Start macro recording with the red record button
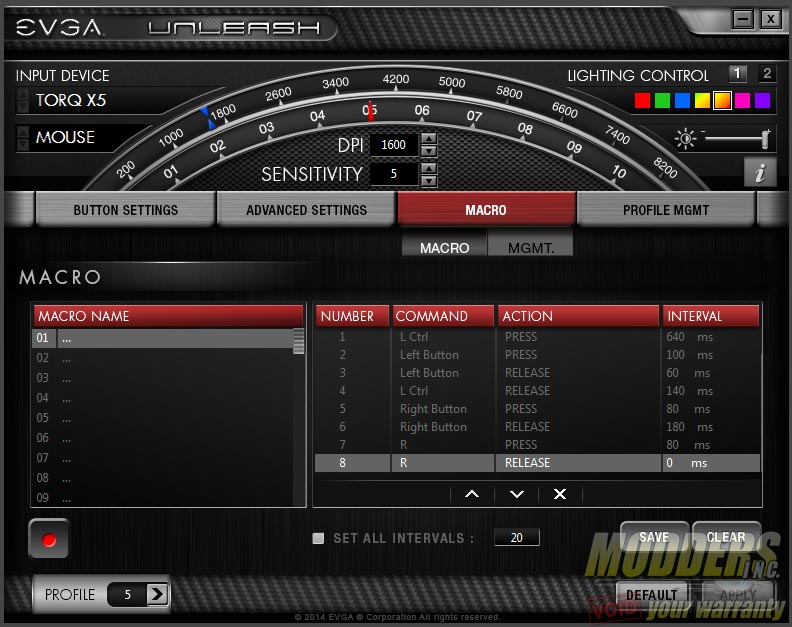Screen dimensions: 792x627 48,539
